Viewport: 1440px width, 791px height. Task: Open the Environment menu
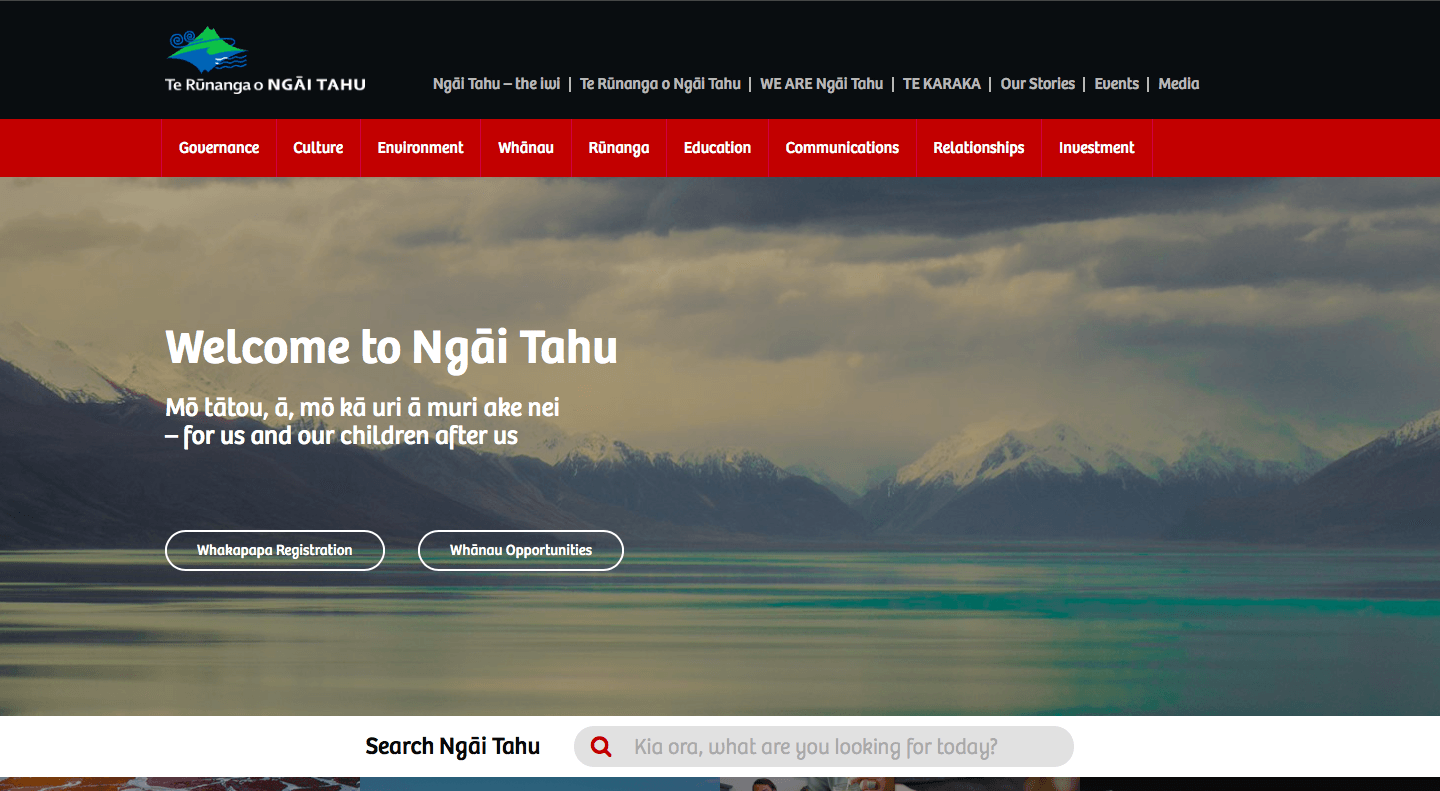click(420, 148)
